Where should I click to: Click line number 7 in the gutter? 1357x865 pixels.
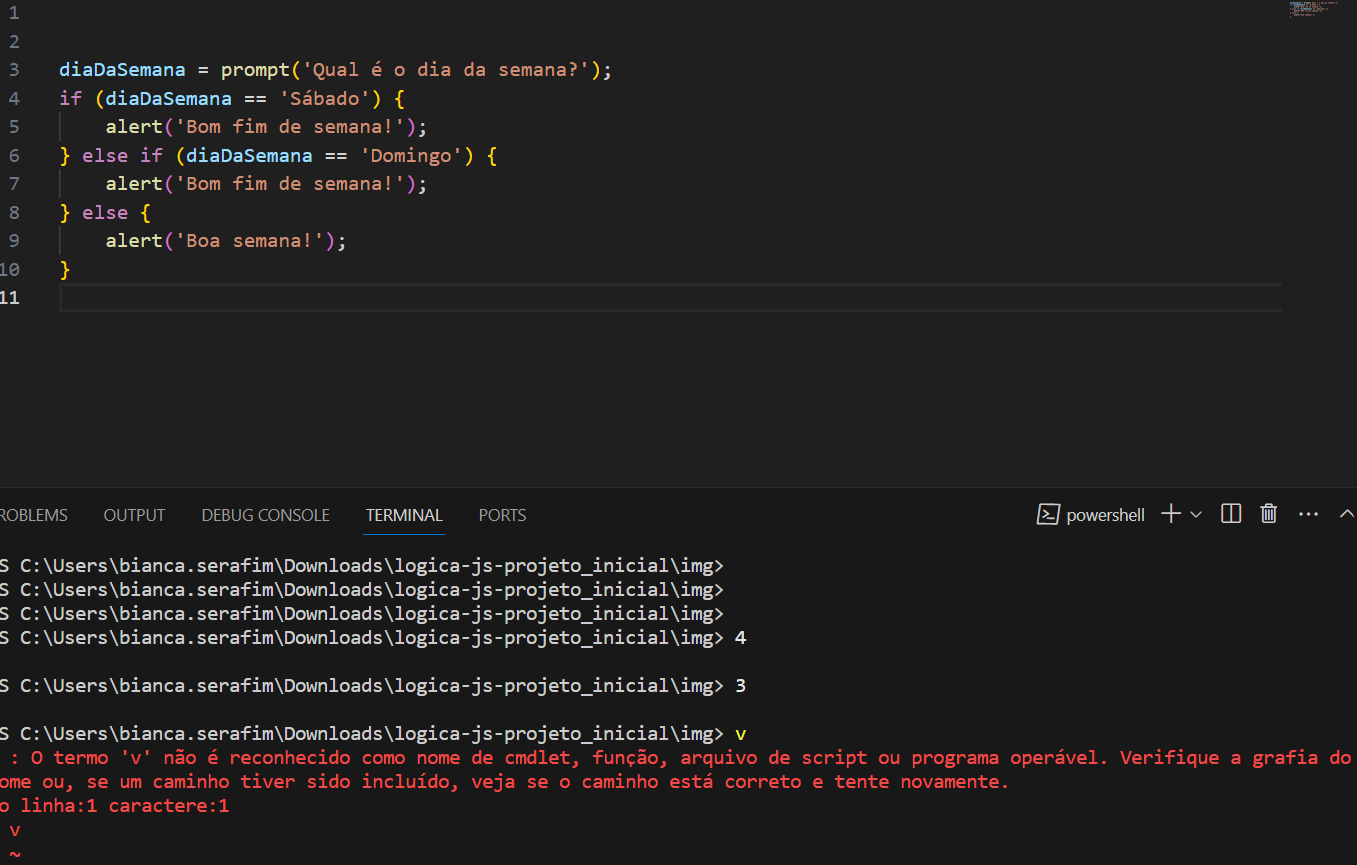(13, 184)
